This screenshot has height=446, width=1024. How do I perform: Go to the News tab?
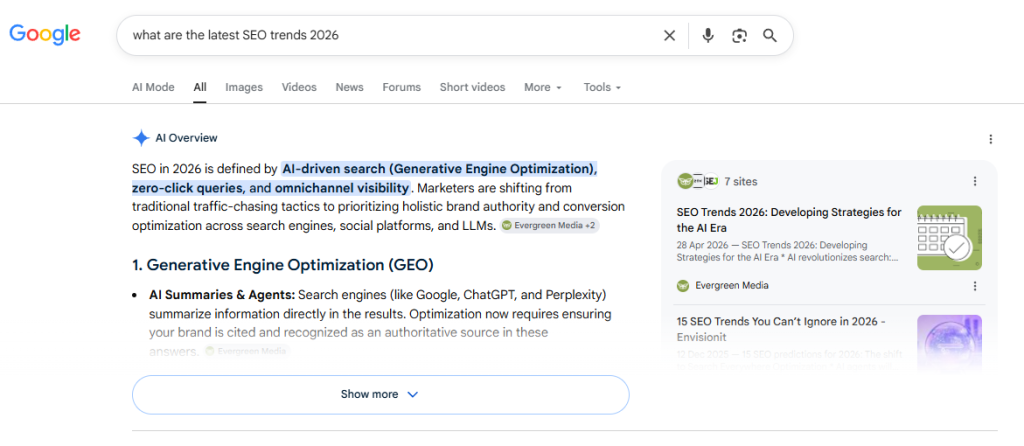tap(349, 87)
